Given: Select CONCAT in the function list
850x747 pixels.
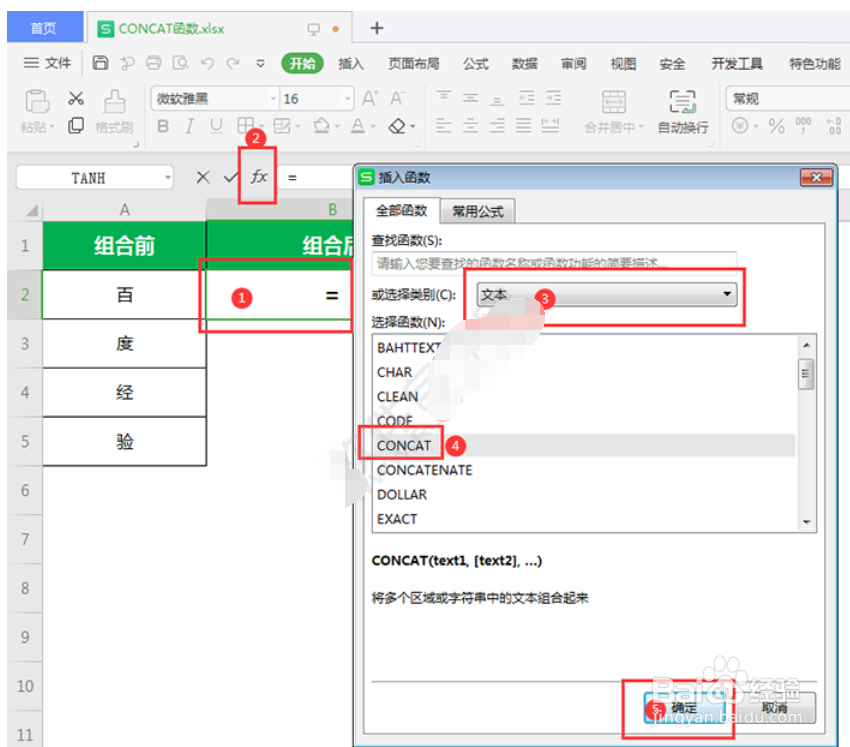Looking at the screenshot, I should coord(405,444).
